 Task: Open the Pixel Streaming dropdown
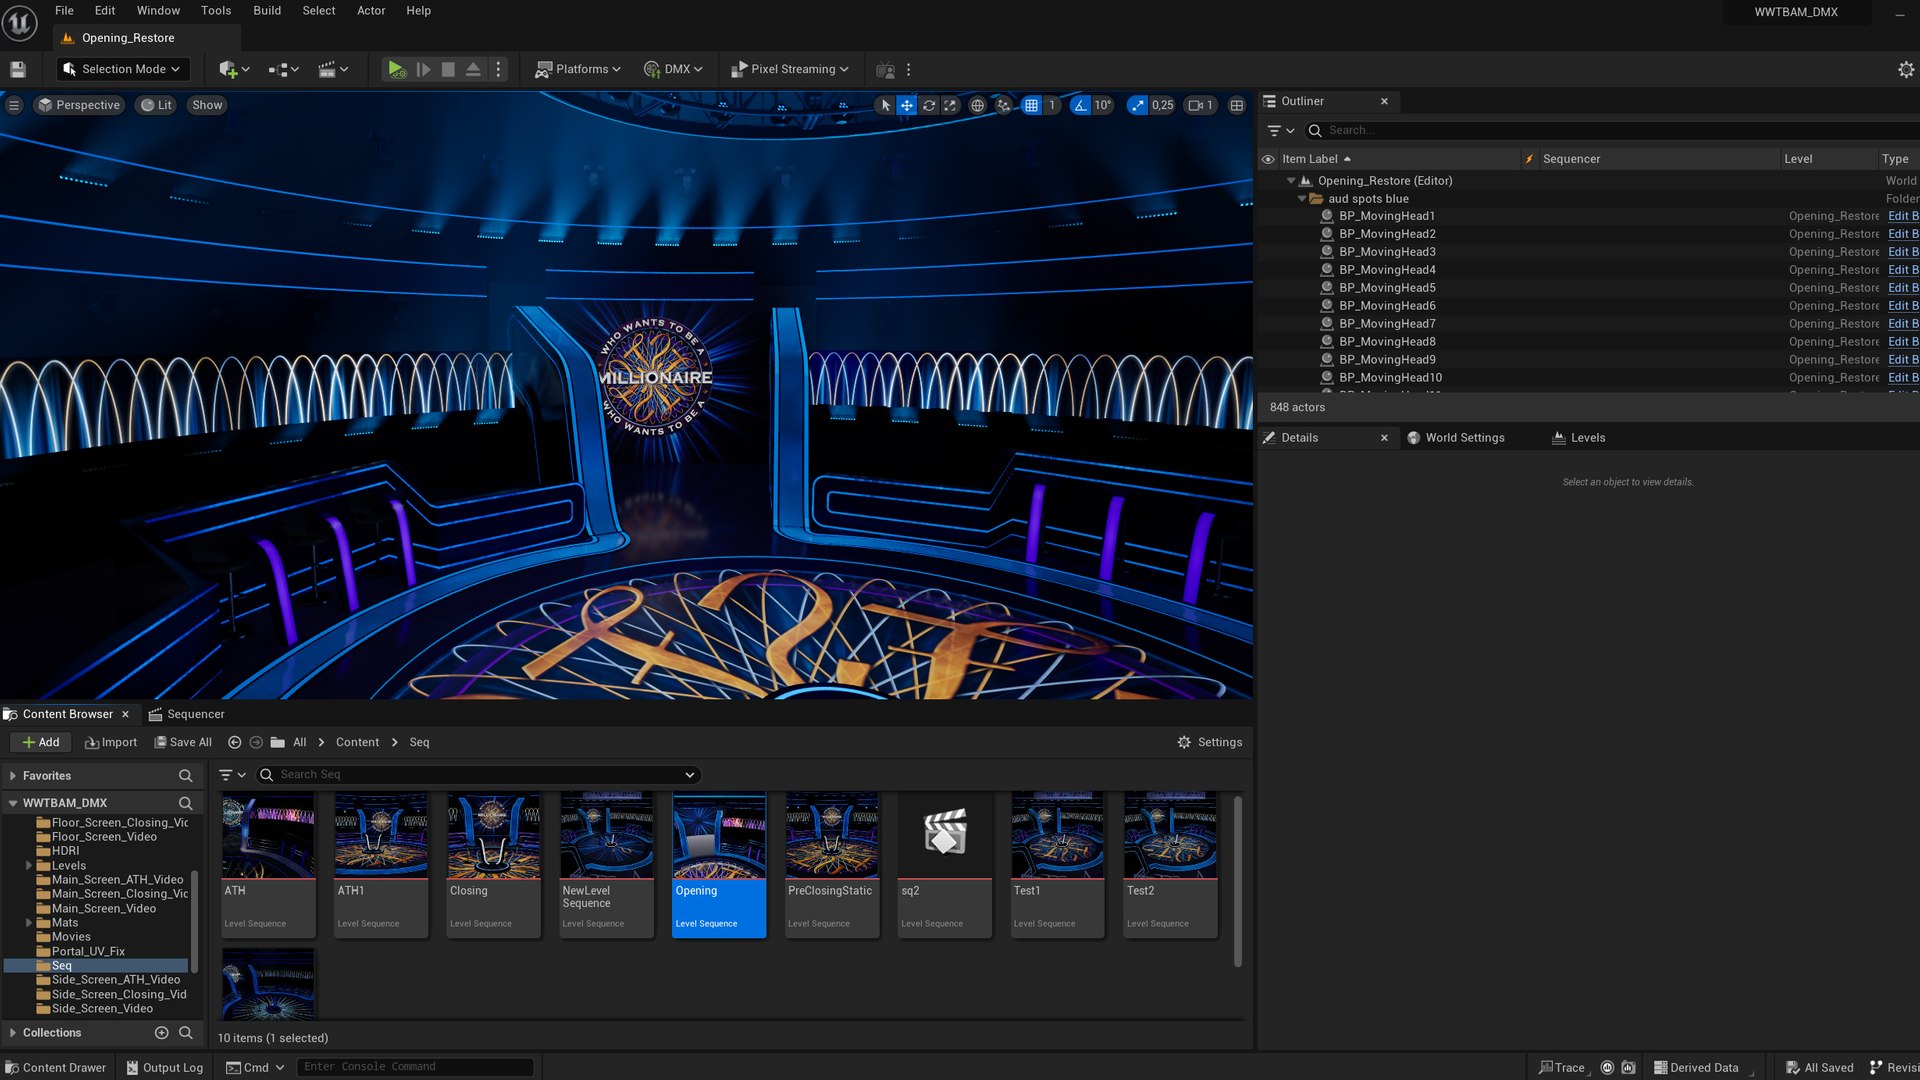(790, 69)
